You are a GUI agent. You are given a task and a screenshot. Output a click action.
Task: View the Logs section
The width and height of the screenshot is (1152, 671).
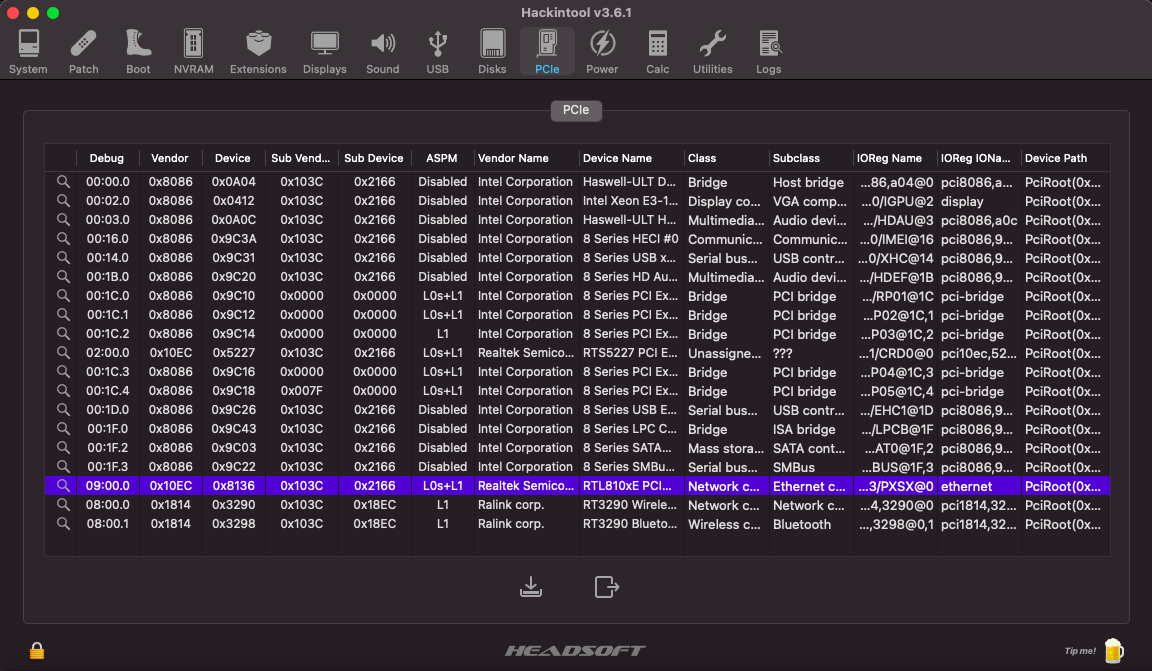click(x=768, y=52)
